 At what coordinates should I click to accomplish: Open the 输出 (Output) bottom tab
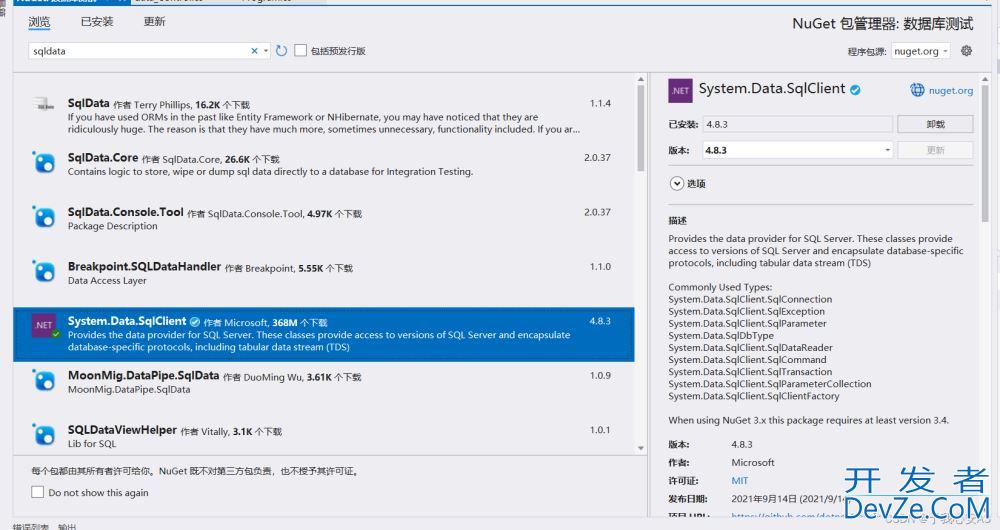[x=67, y=527]
